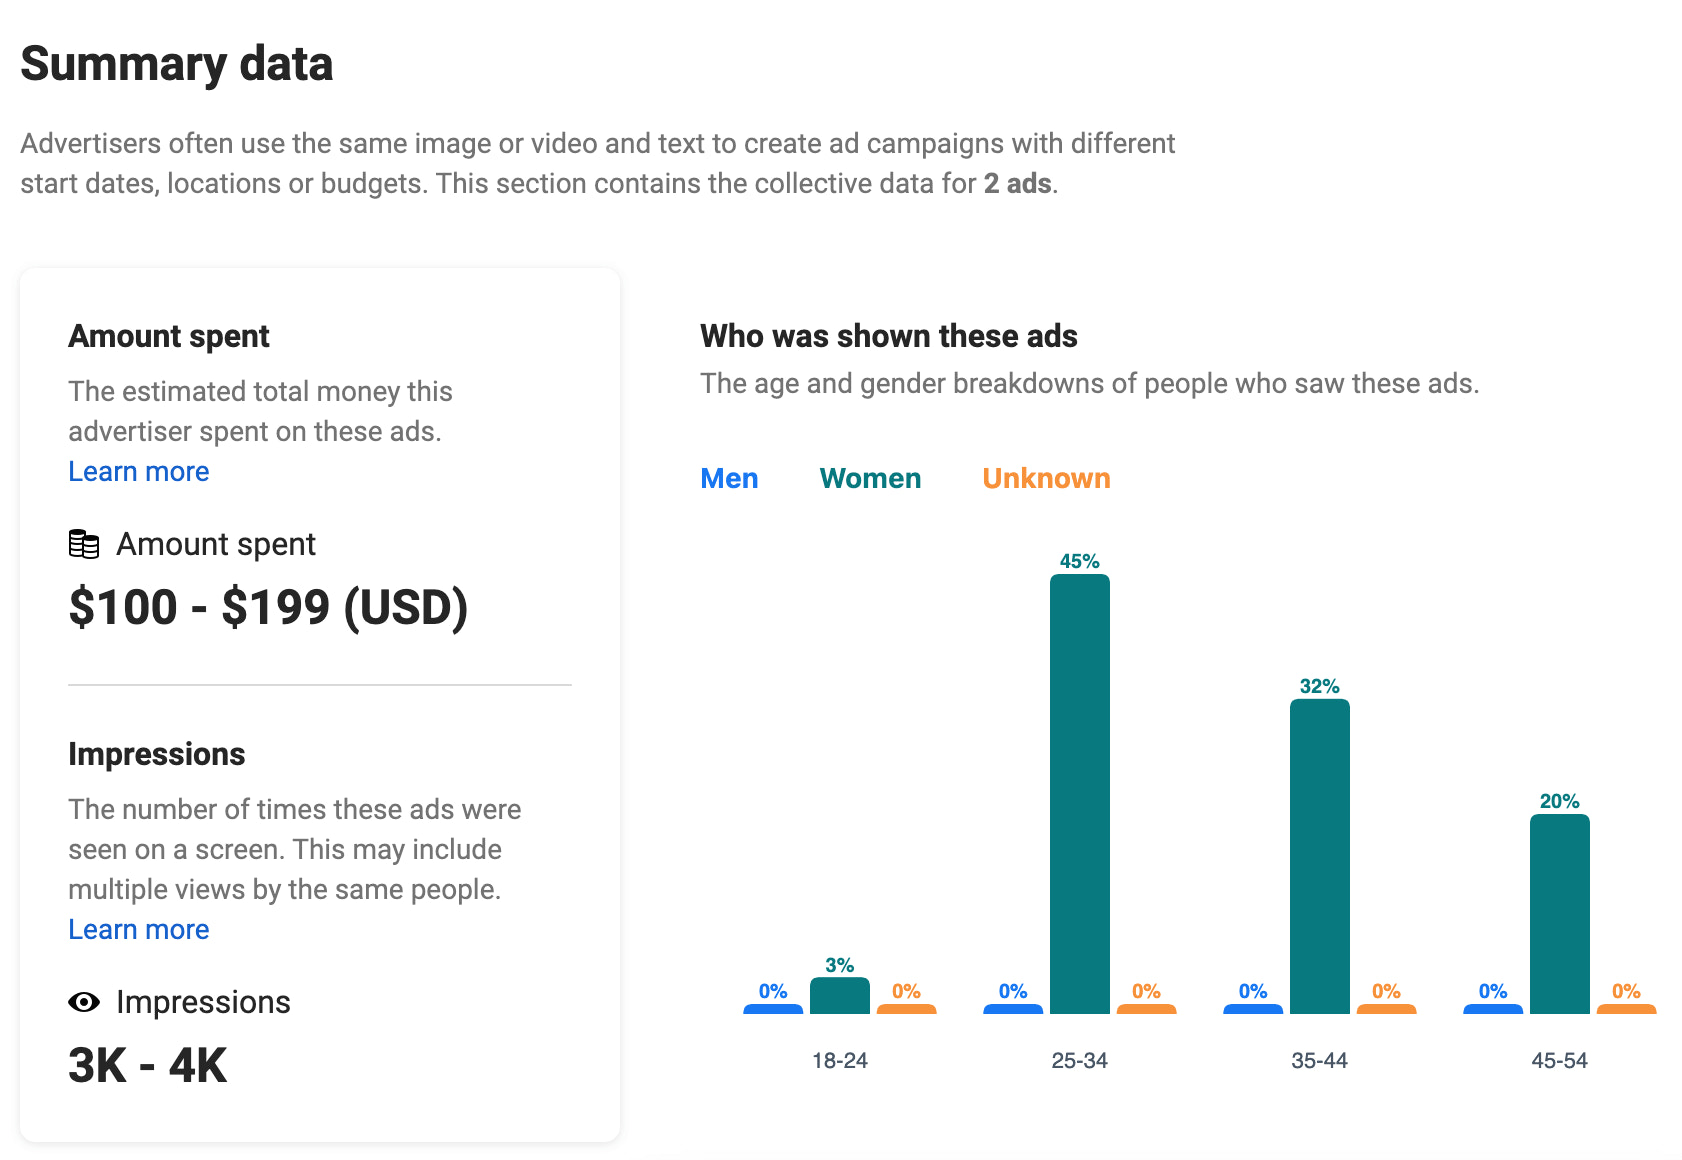Click the 20% bar for ages 45-54
Viewport: 1682px width, 1160px height.
(1560, 915)
